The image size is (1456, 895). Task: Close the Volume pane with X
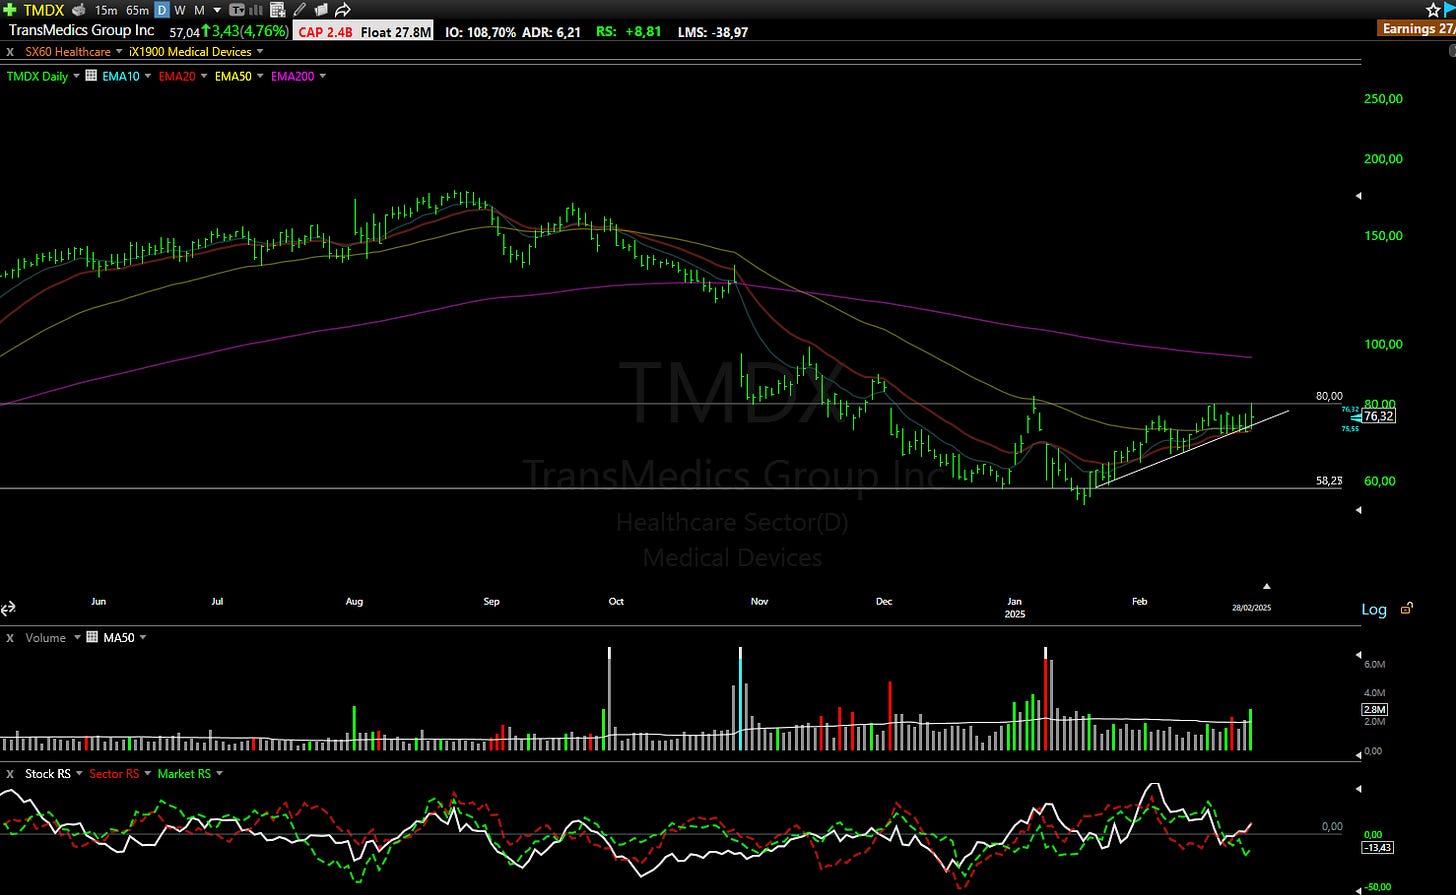tap(10, 637)
